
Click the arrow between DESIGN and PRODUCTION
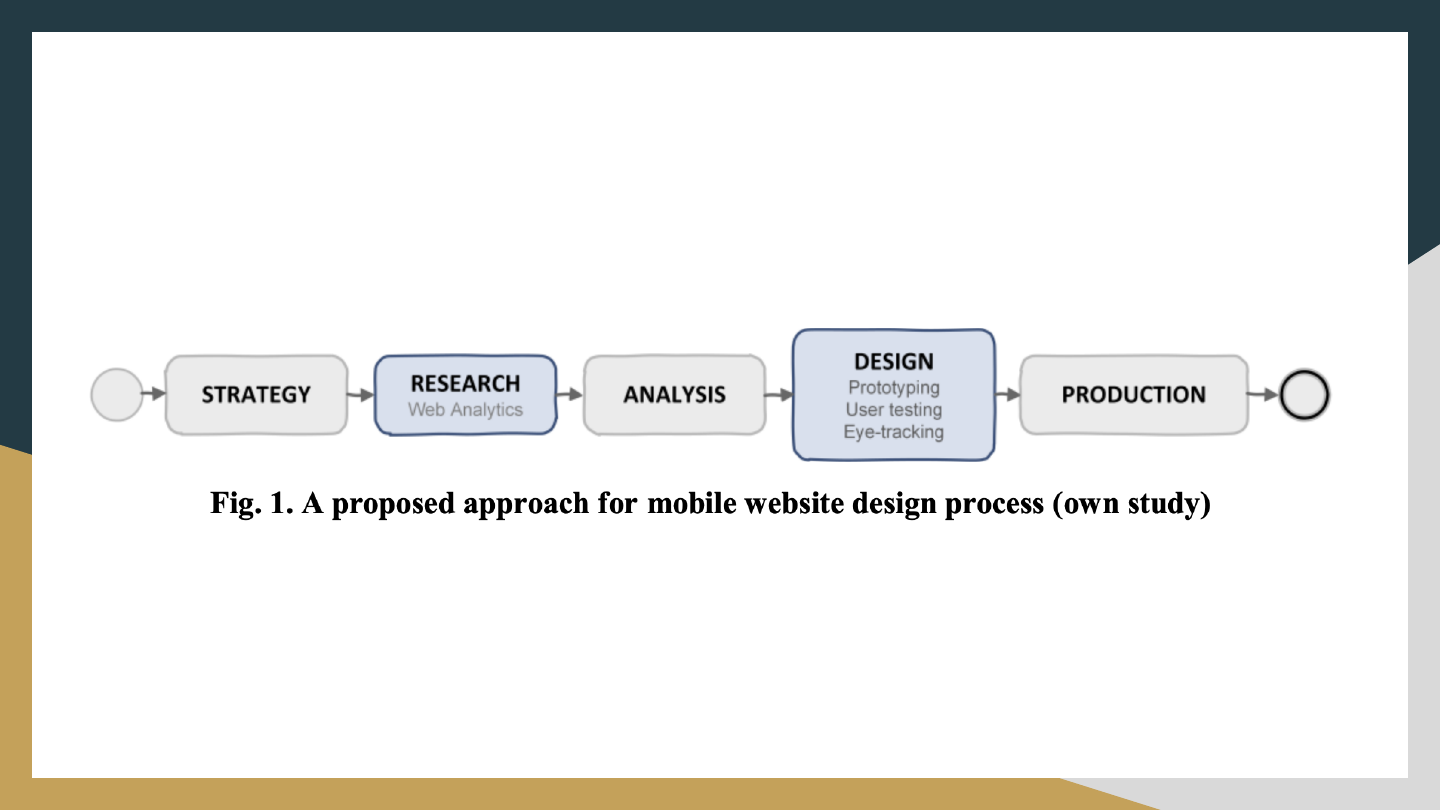(1007, 395)
